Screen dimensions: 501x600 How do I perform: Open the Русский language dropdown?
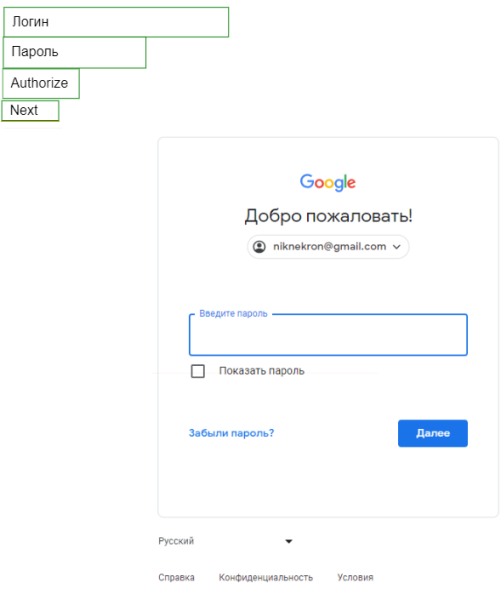pos(226,541)
